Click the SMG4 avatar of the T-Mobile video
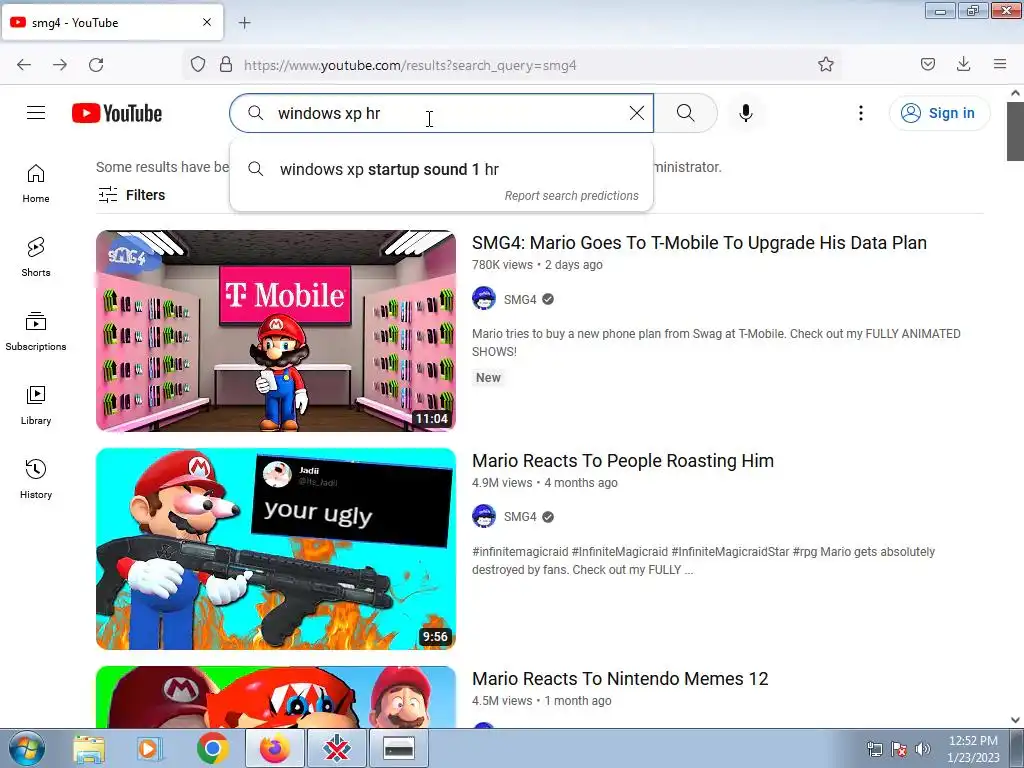This screenshot has height=768, width=1024. [484, 298]
